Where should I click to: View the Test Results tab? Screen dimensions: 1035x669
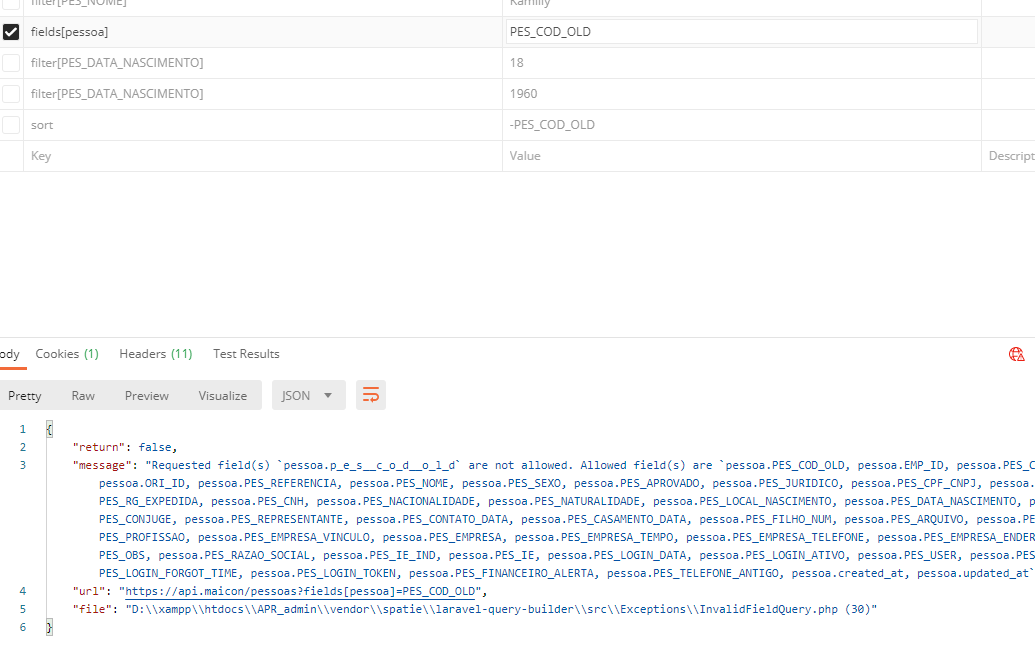tap(246, 353)
